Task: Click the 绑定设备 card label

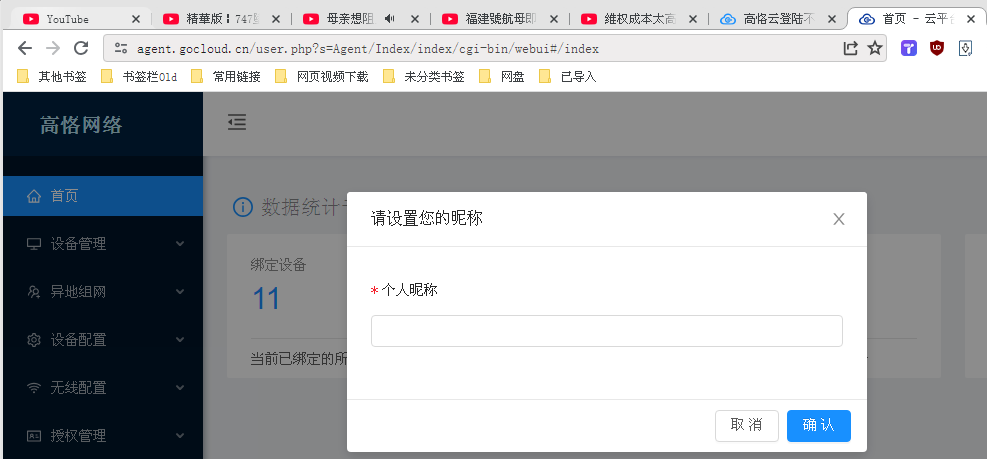Action: click(278, 265)
